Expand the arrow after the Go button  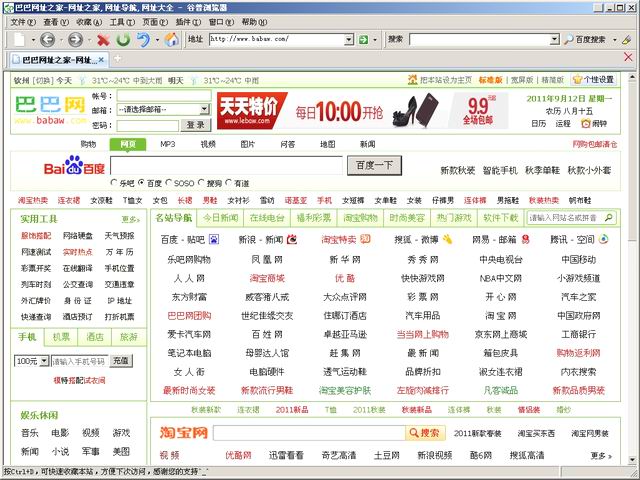pos(375,40)
